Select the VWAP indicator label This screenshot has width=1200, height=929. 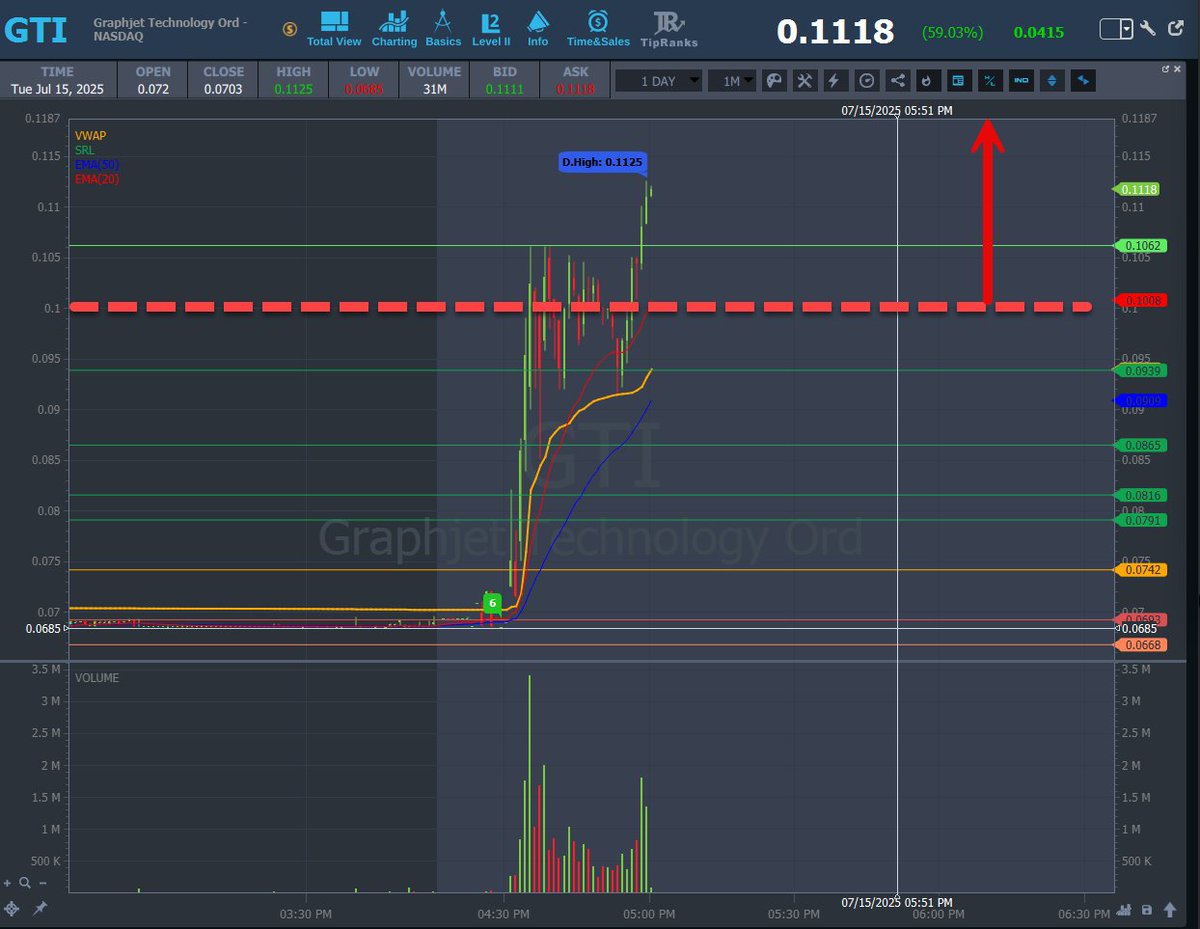click(90, 135)
